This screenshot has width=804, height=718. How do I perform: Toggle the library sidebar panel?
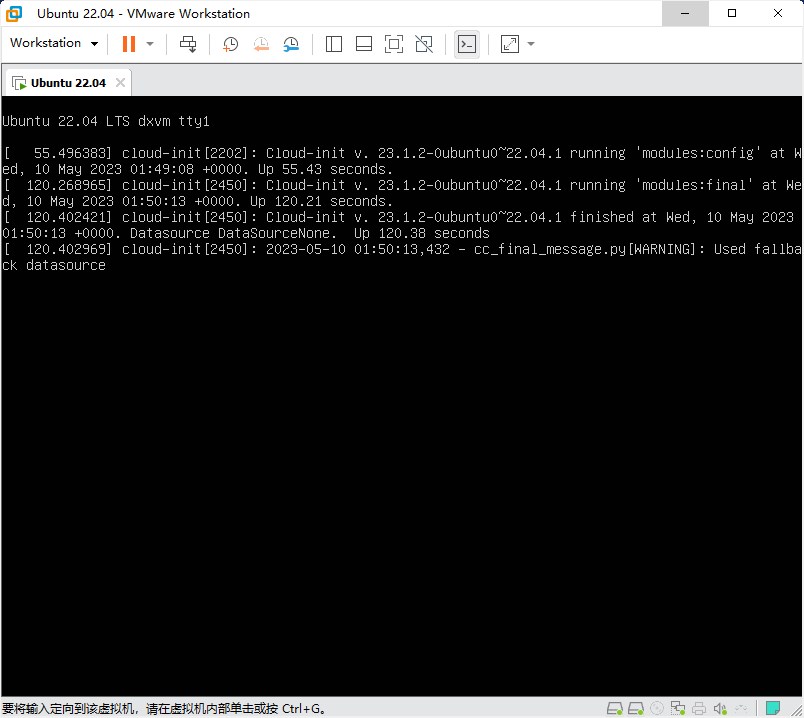[x=334, y=44]
